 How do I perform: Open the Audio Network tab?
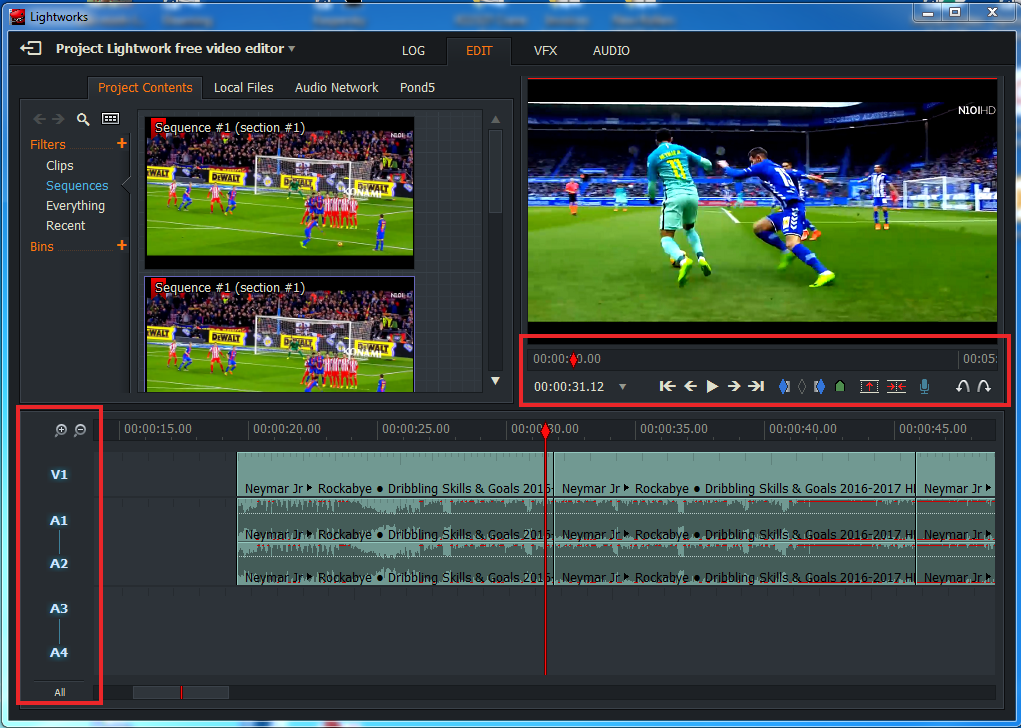336,87
